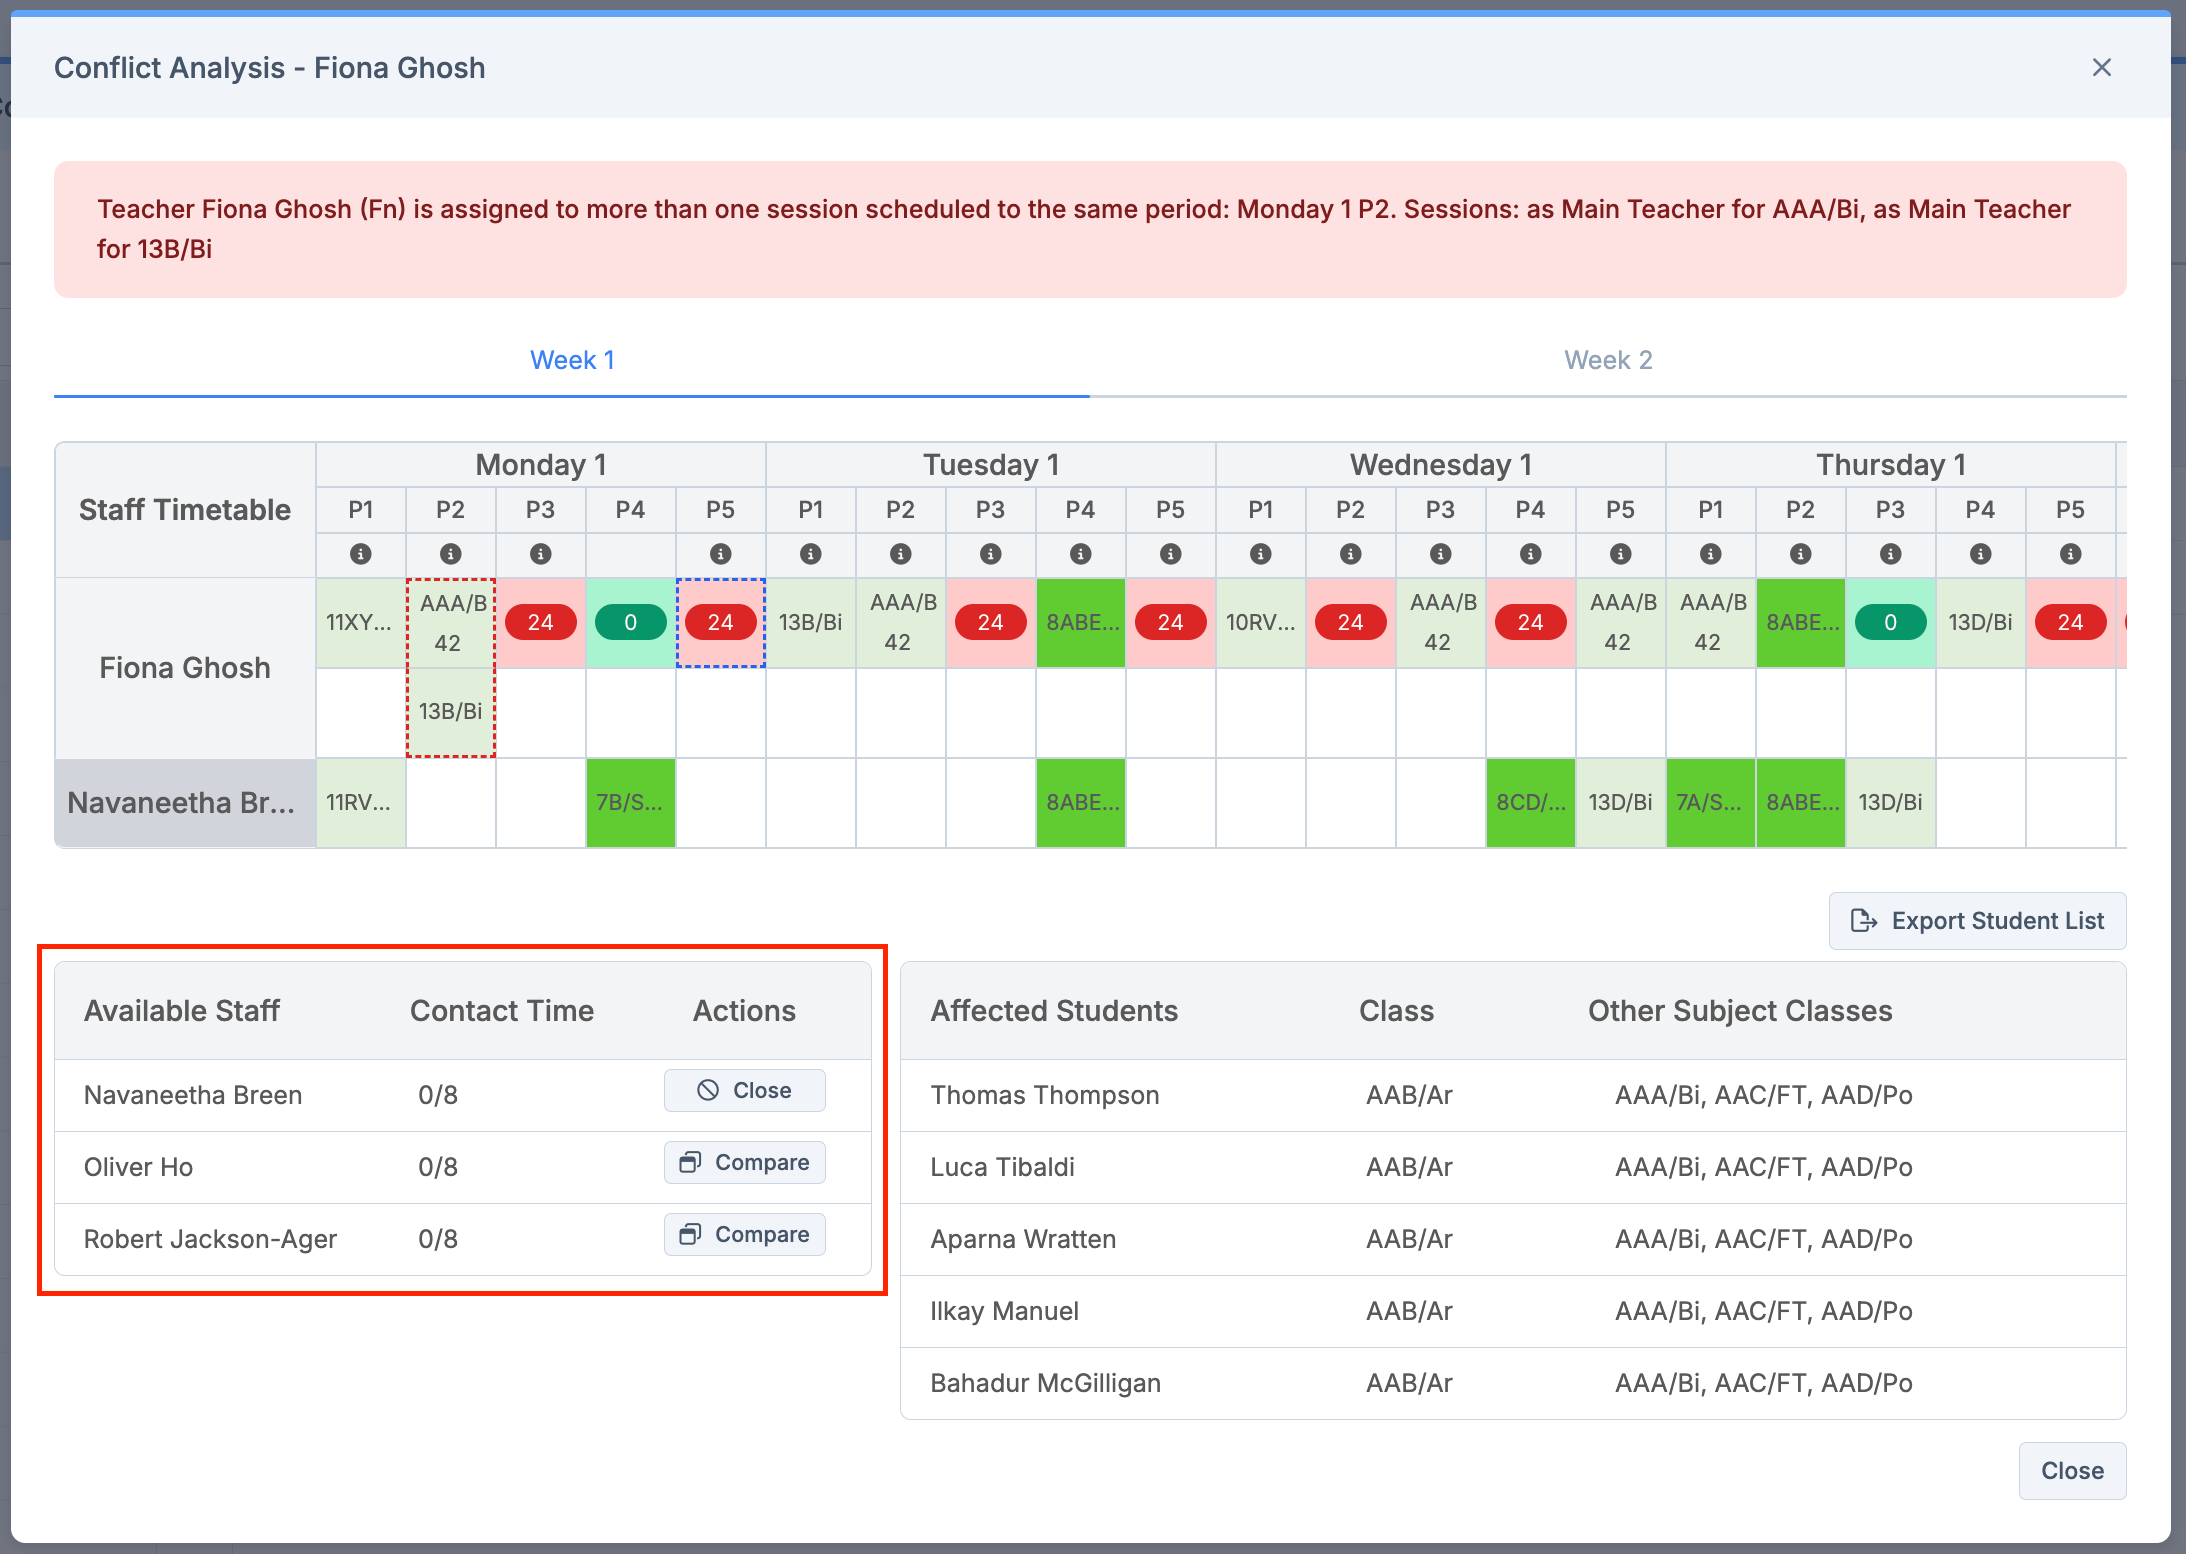The width and height of the screenshot is (2186, 1554).
Task: Click info icon under Tuesday 1 P4
Action: pos(1081,554)
